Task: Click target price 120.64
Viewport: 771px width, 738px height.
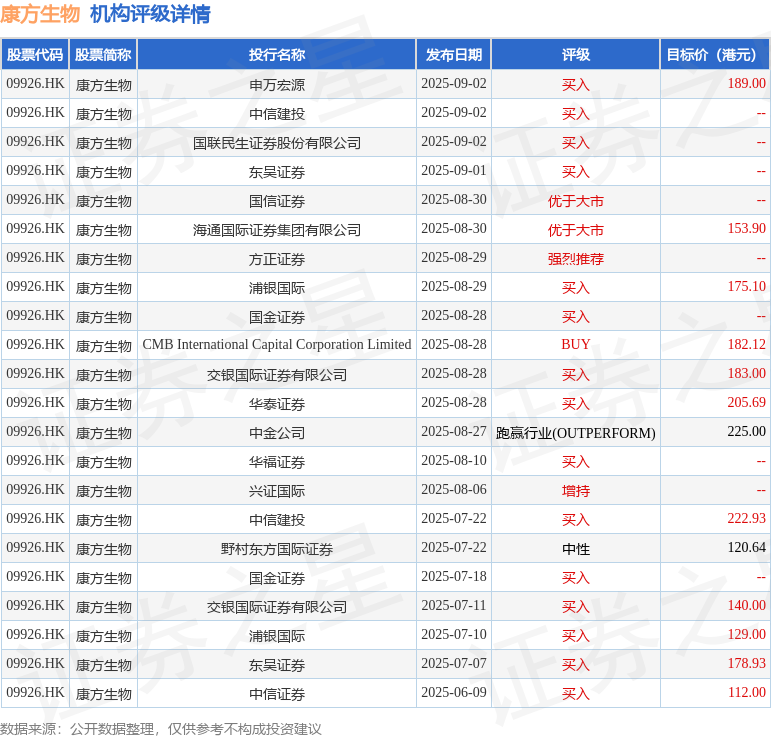Action: click(x=746, y=548)
